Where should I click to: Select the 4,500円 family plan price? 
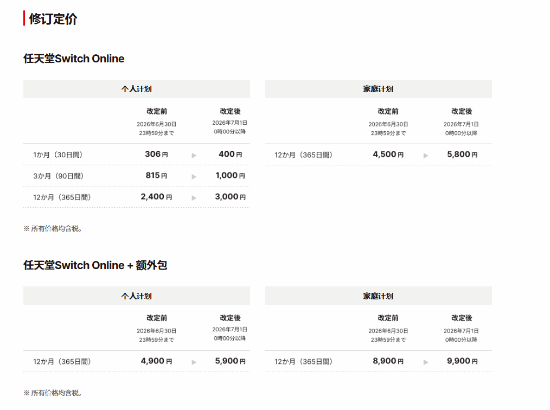[388, 154]
